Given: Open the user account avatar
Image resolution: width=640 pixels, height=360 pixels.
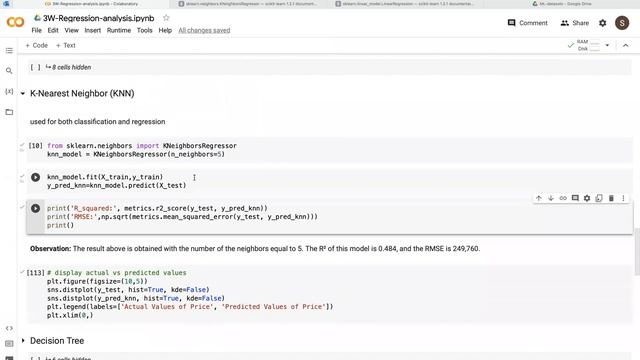Looking at the screenshot, I should pyautogui.click(x=622, y=23).
